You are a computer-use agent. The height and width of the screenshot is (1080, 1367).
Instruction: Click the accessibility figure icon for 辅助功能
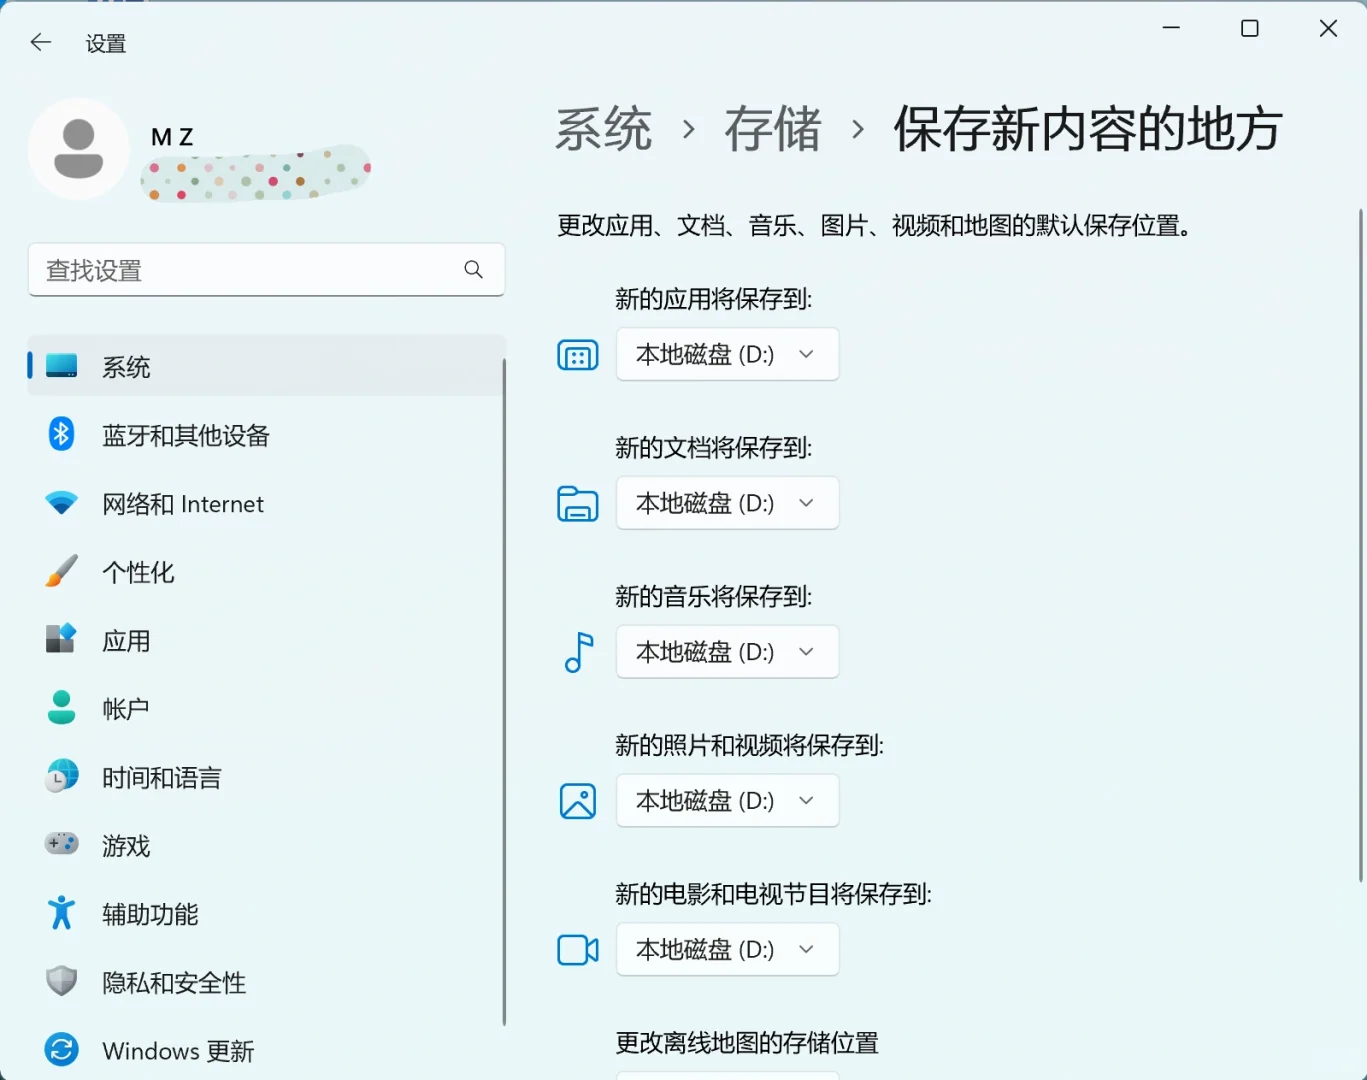61,912
